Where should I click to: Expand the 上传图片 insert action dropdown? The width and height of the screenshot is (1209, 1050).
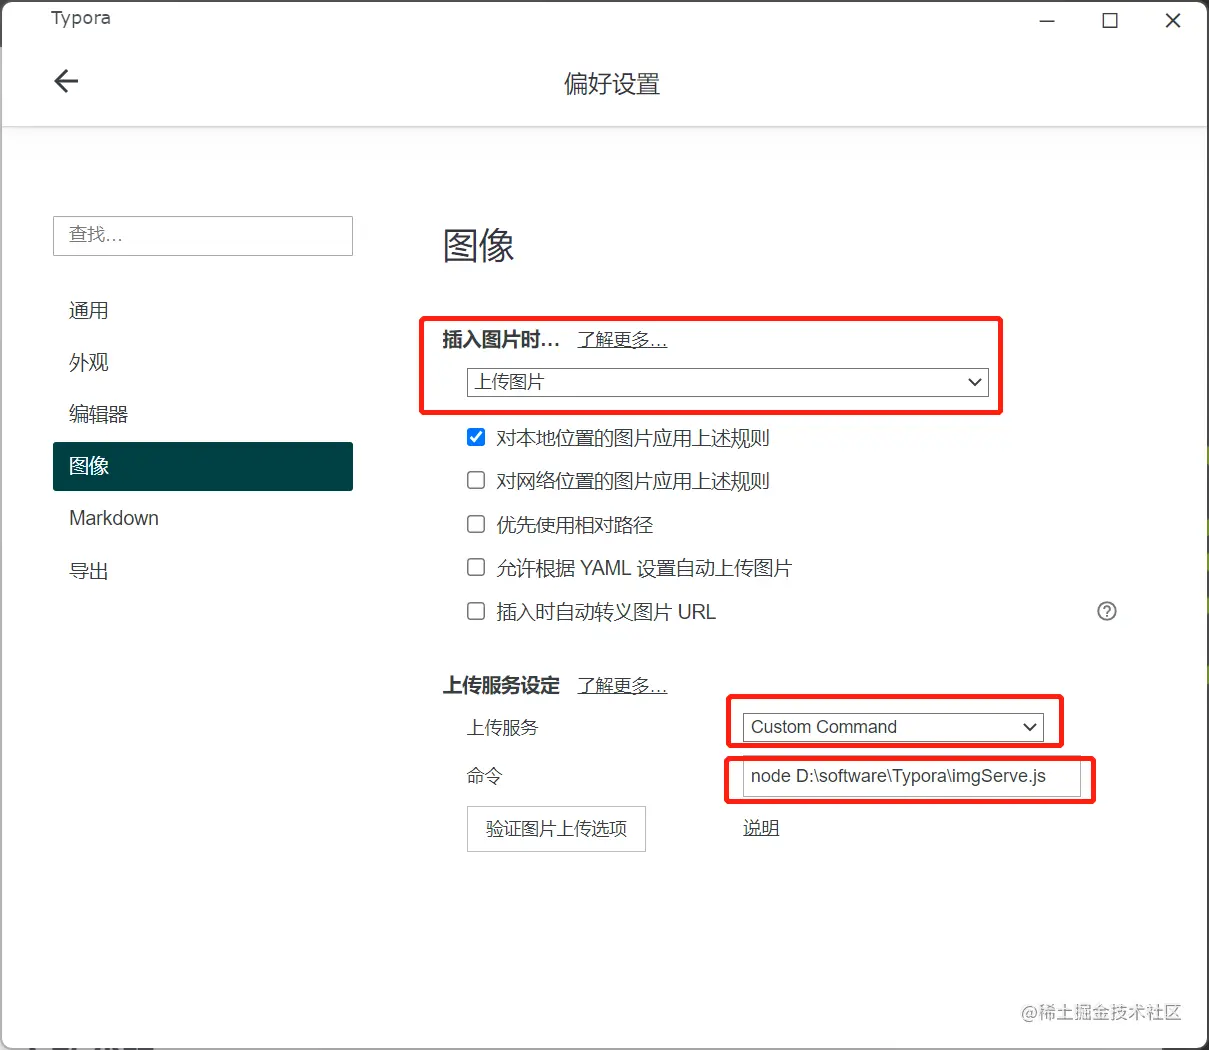727,382
